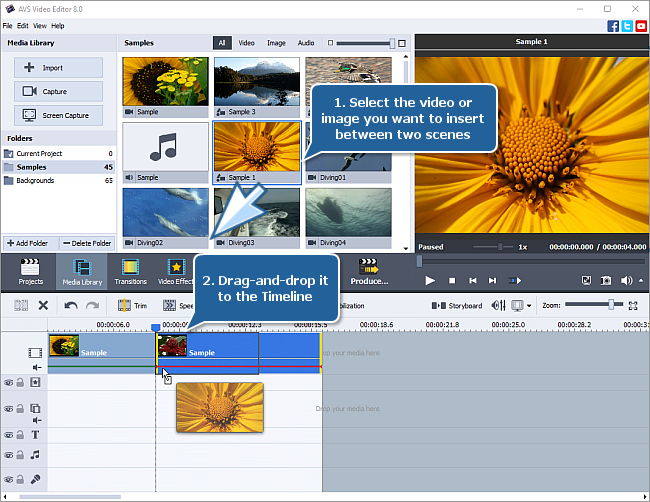Toggle visibility of the text track
This screenshot has height=502, width=650.
point(9,435)
